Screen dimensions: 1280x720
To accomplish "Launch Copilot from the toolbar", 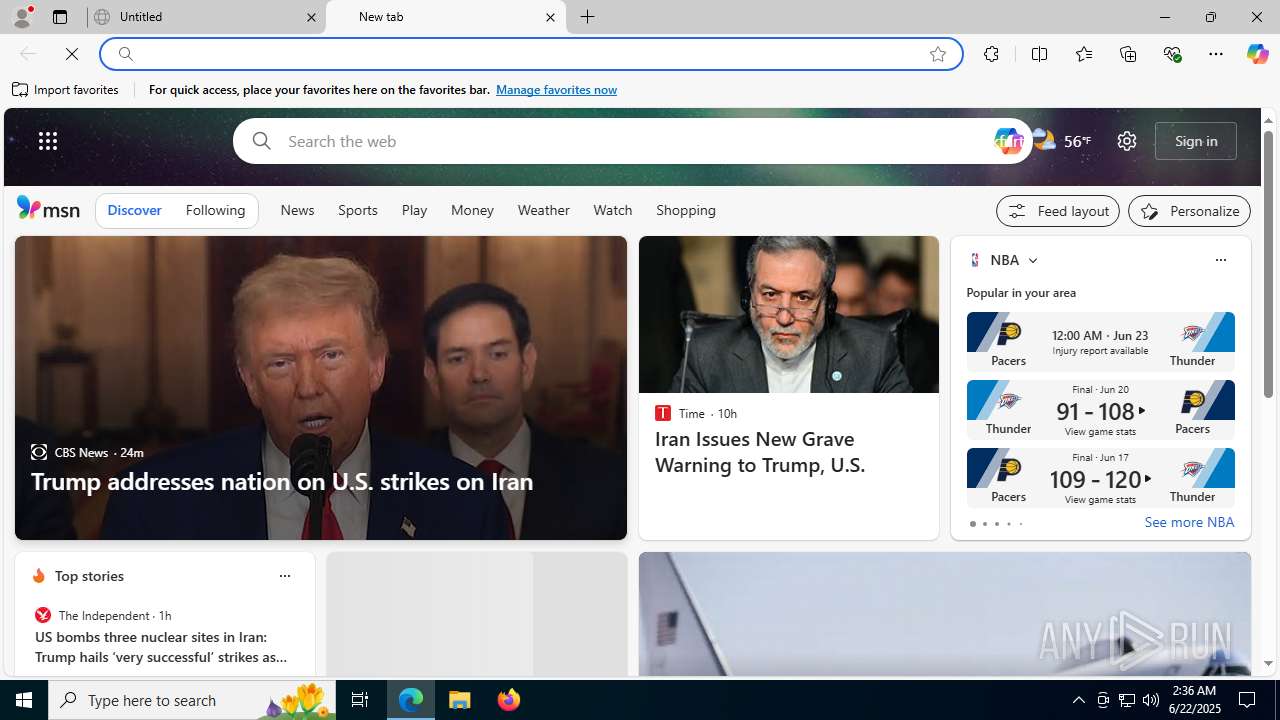I will click(x=1257, y=54).
